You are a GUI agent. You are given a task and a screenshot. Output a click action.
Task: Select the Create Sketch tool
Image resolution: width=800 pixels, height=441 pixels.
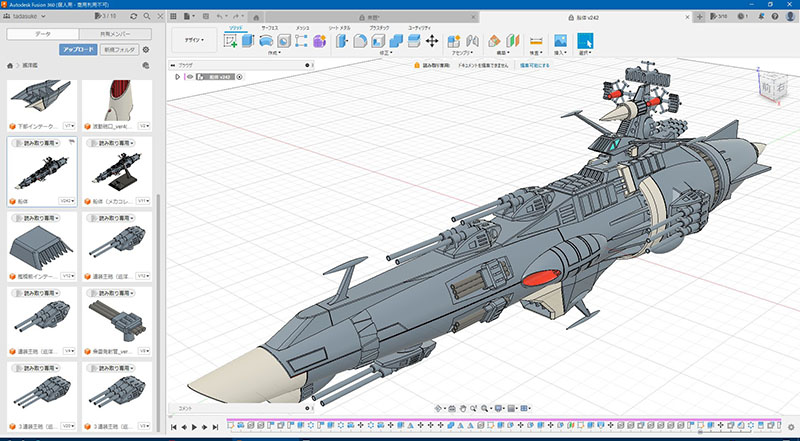(230, 41)
